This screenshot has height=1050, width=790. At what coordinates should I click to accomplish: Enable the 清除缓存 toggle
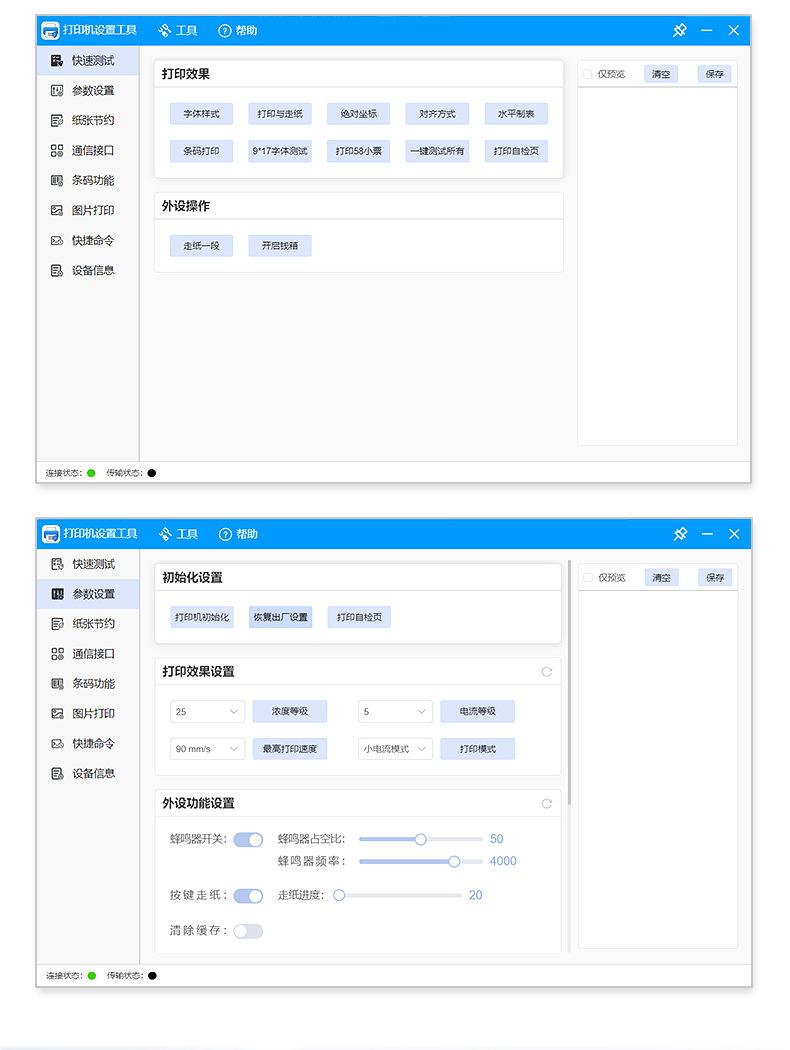248,931
